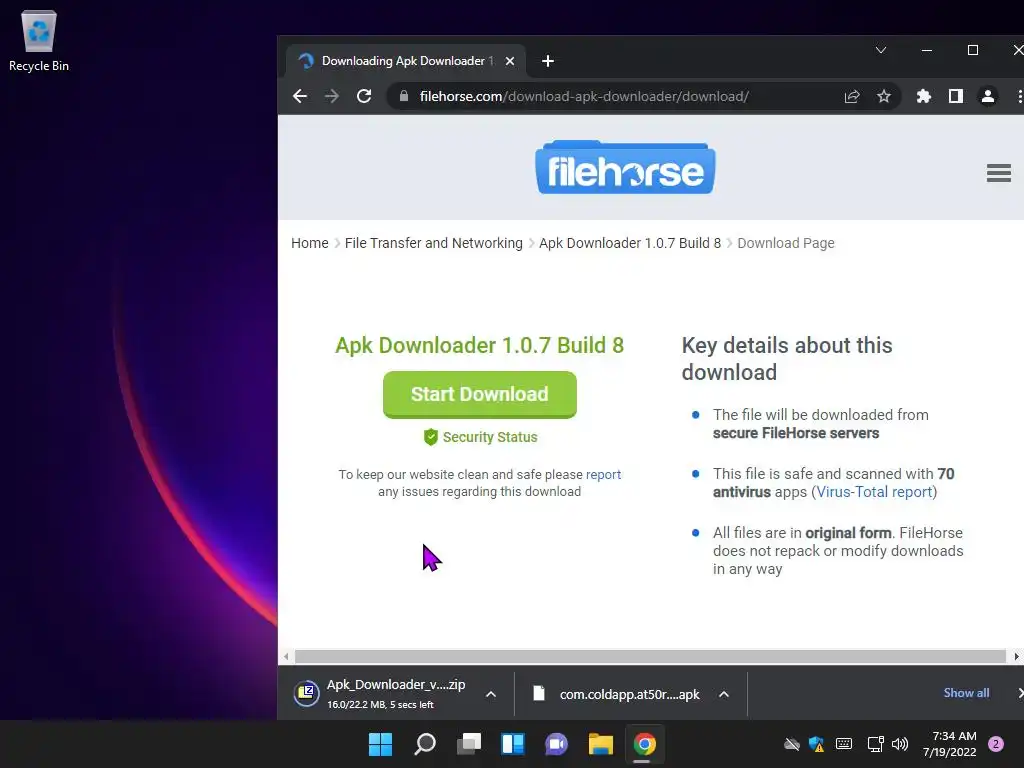Toggle Chrome side panel
Viewport: 1024px width, 768px height.
pos(955,97)
